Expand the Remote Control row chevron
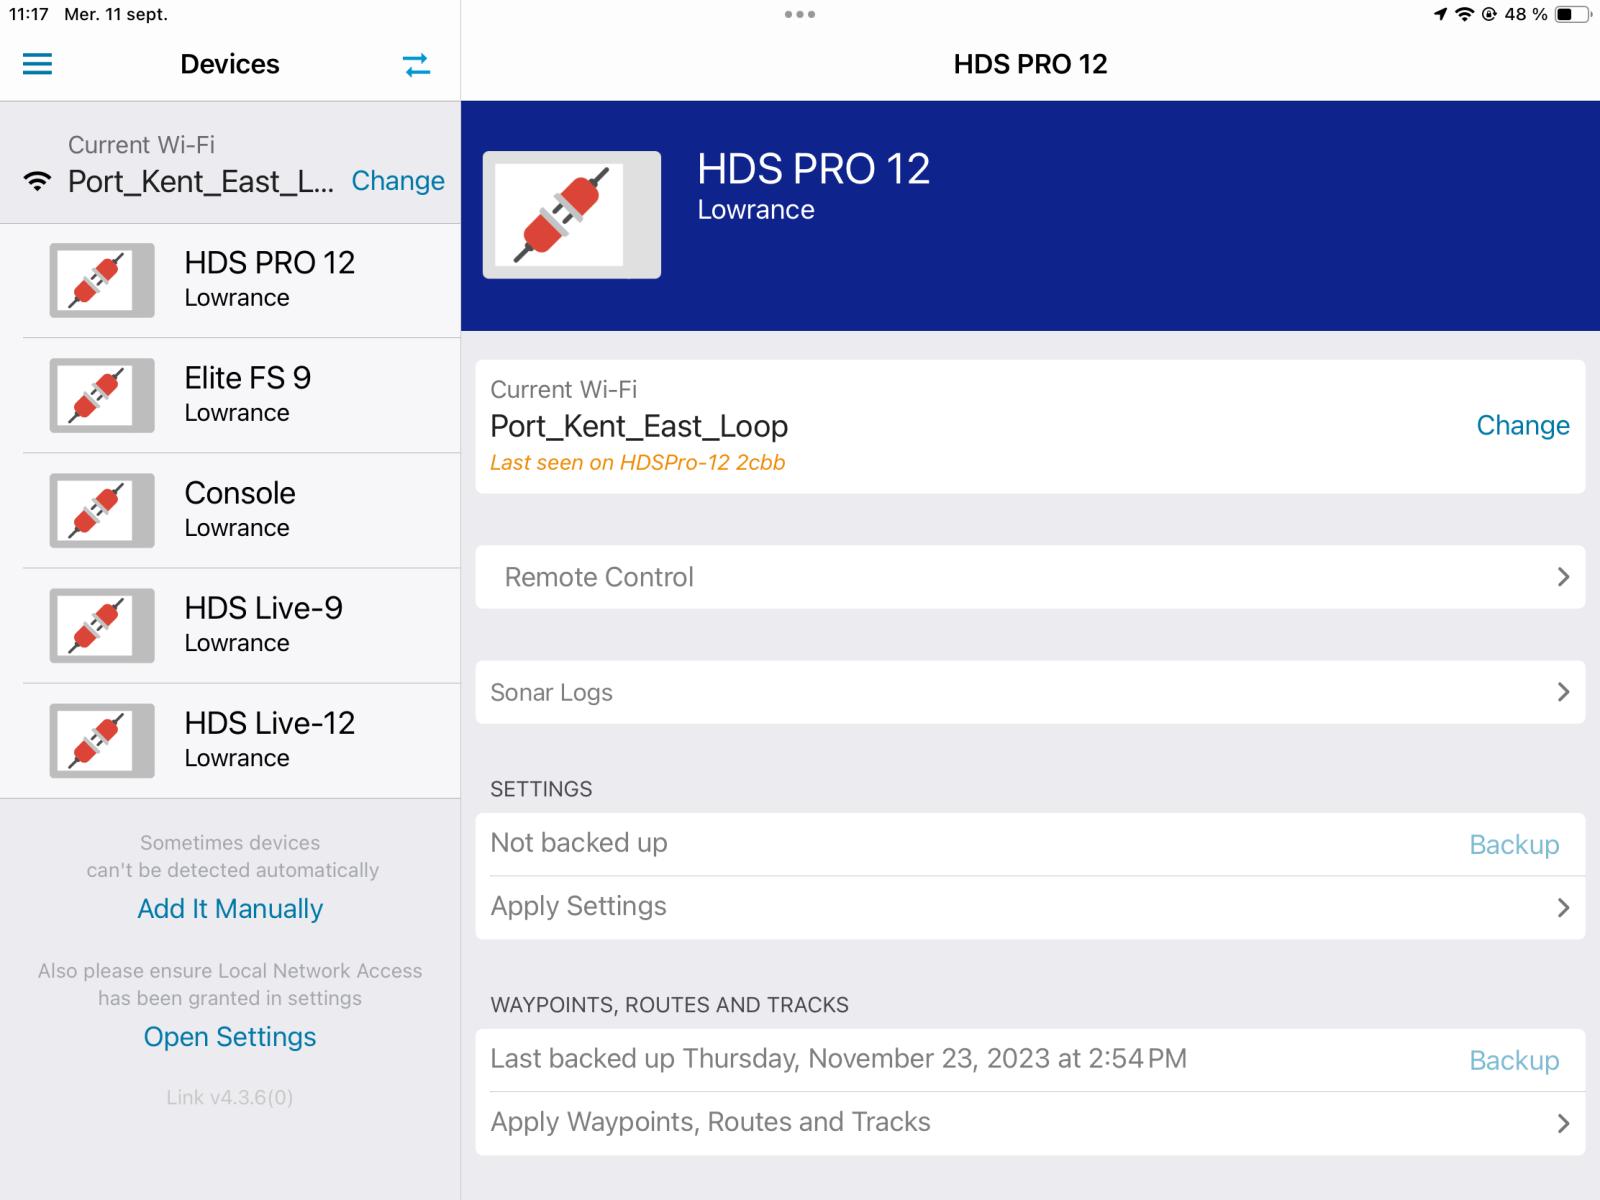Viewport: 1600px width, 1200px height. pos(1563,577)
